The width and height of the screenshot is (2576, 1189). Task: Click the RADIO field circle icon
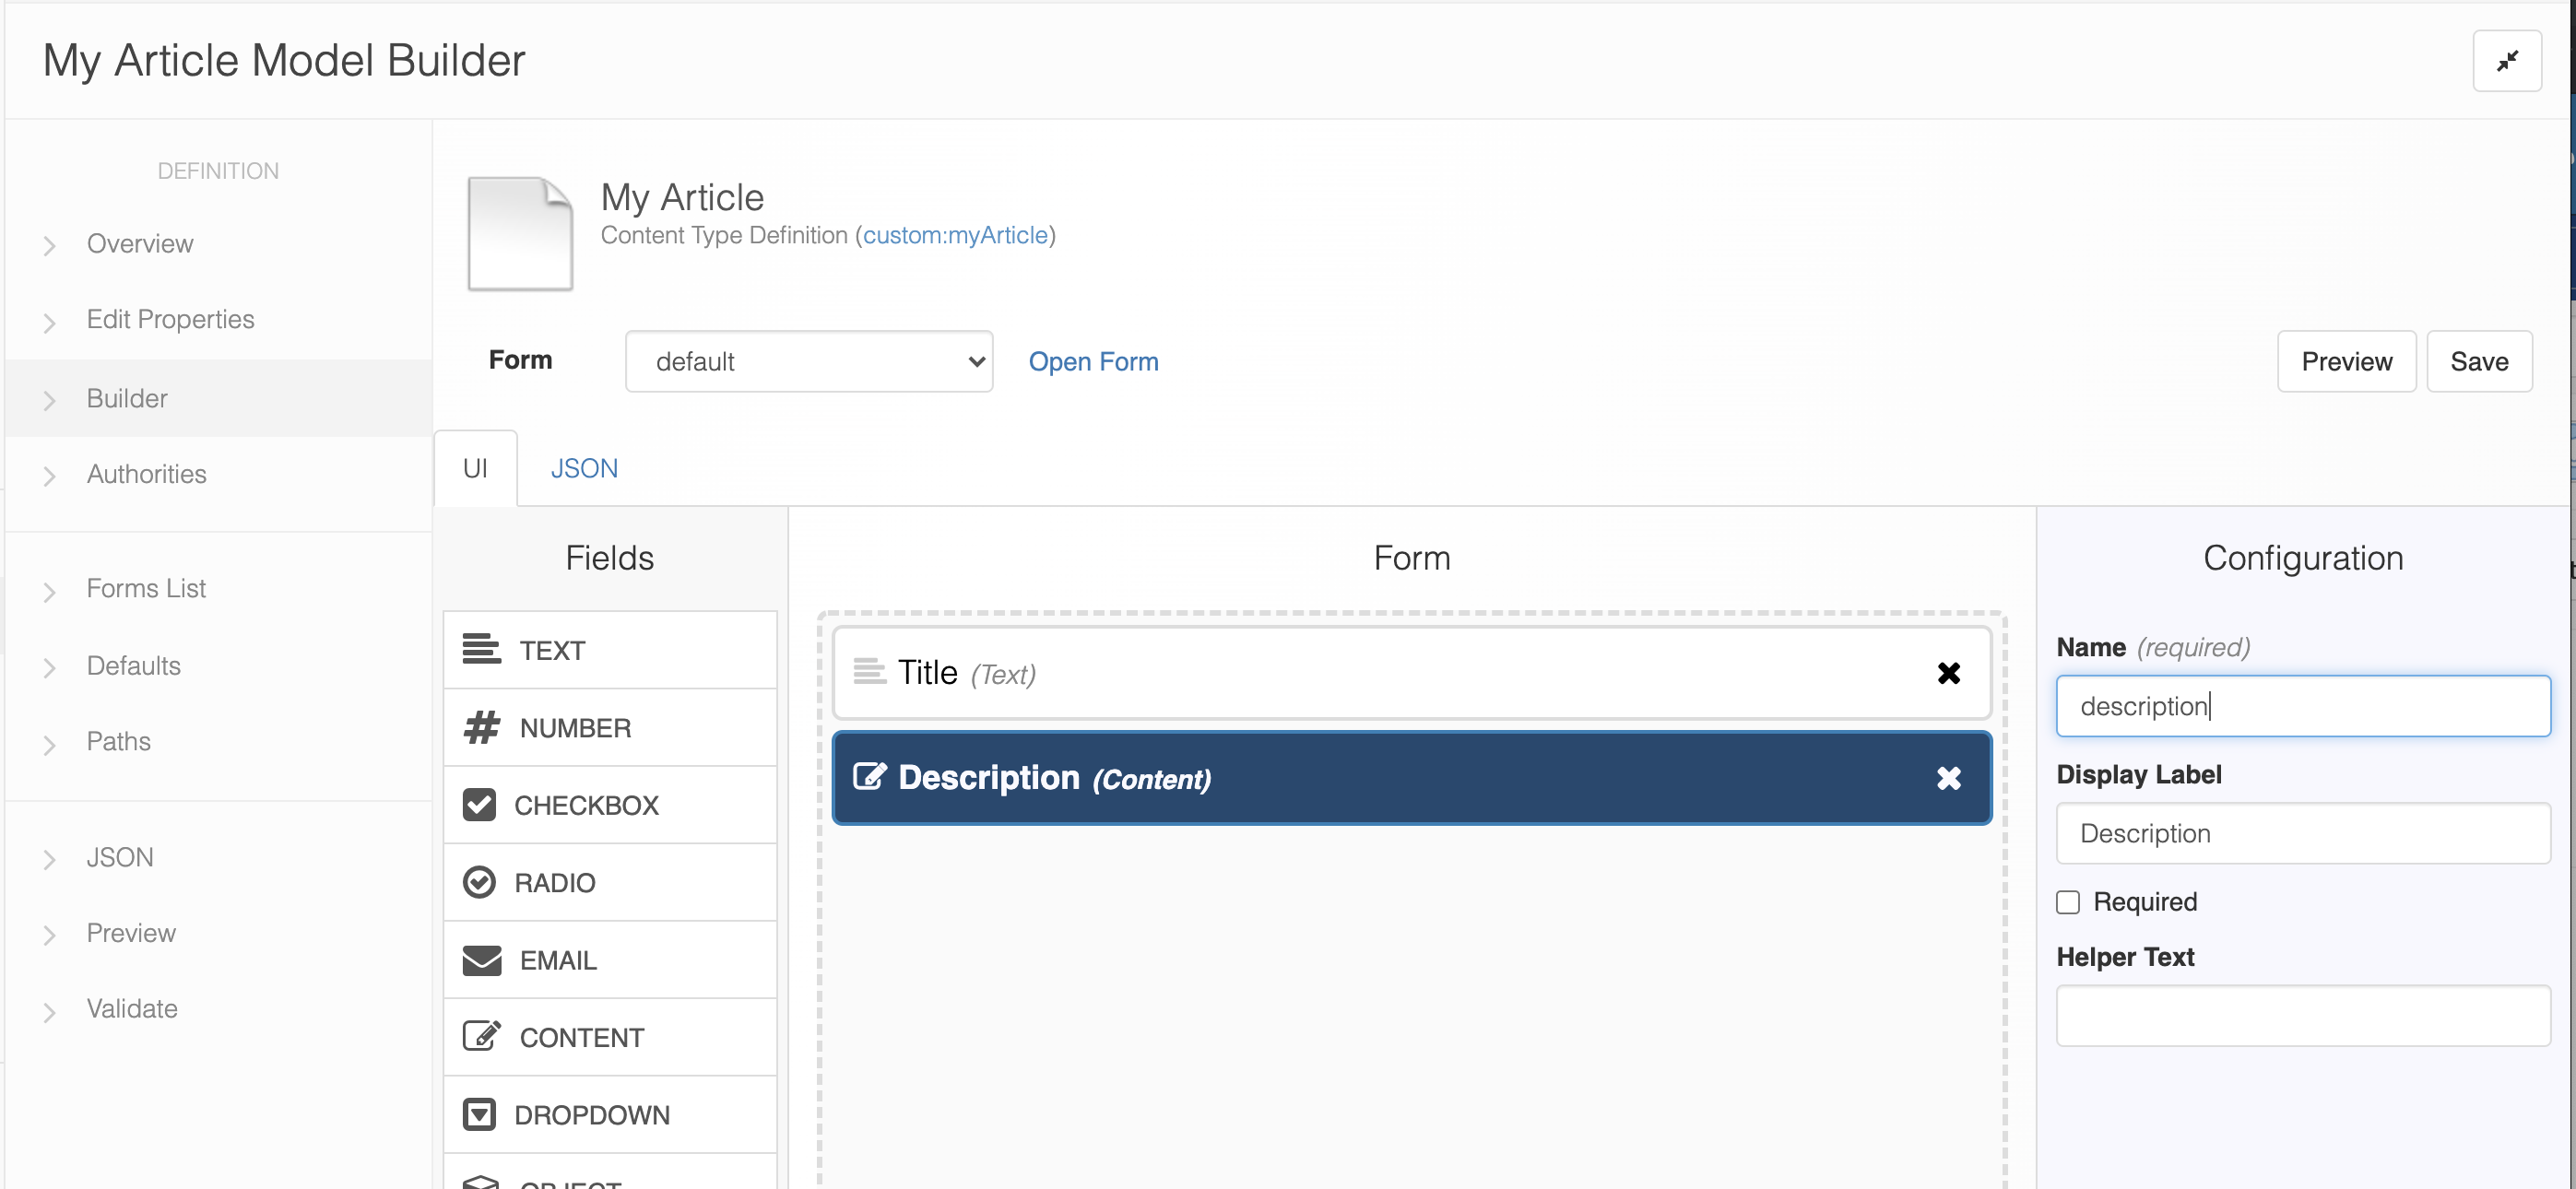pos(479,882)
